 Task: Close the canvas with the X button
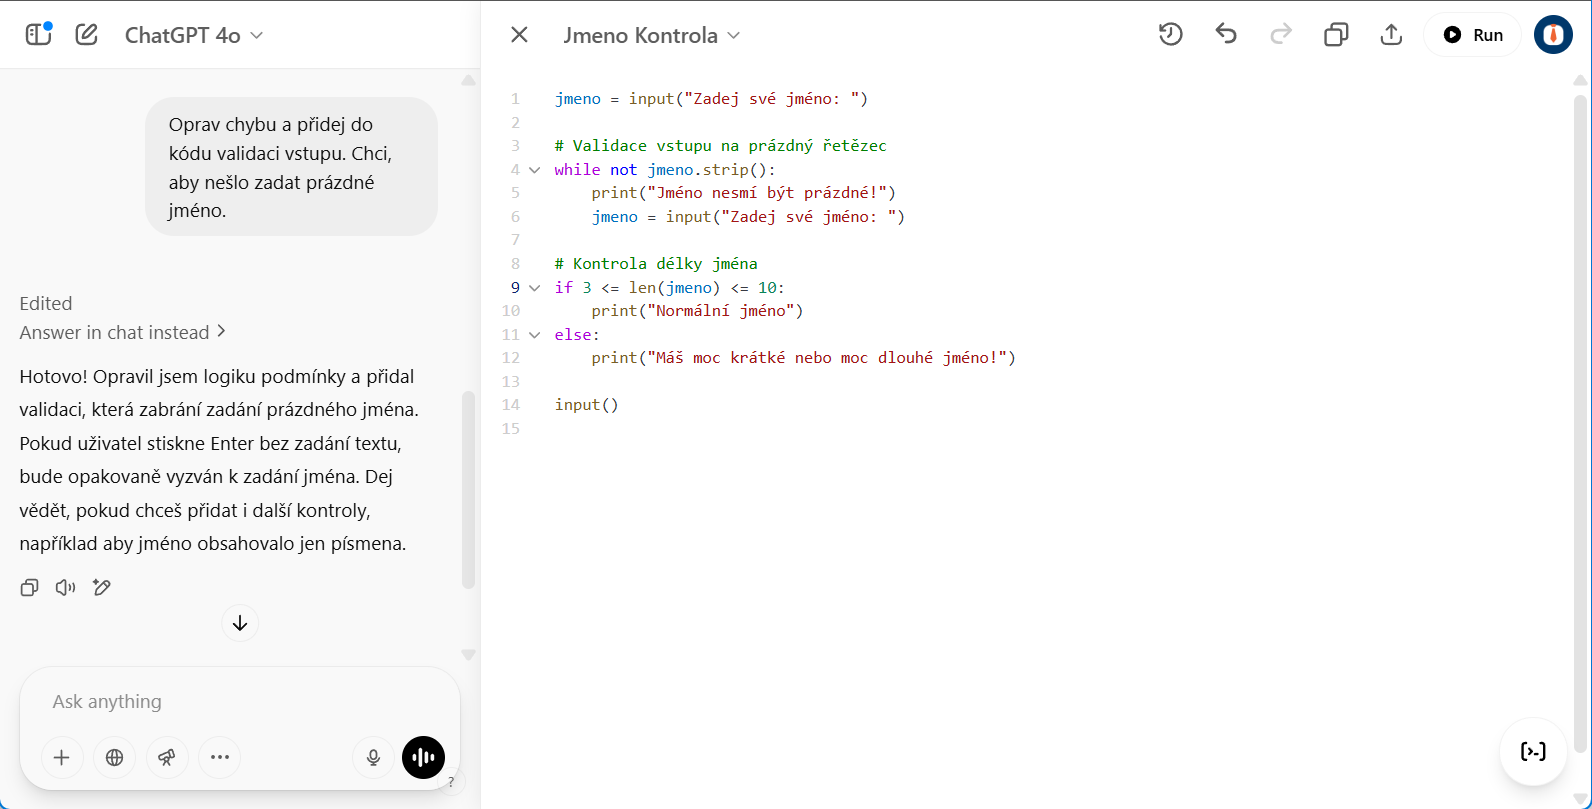(519, 35)
